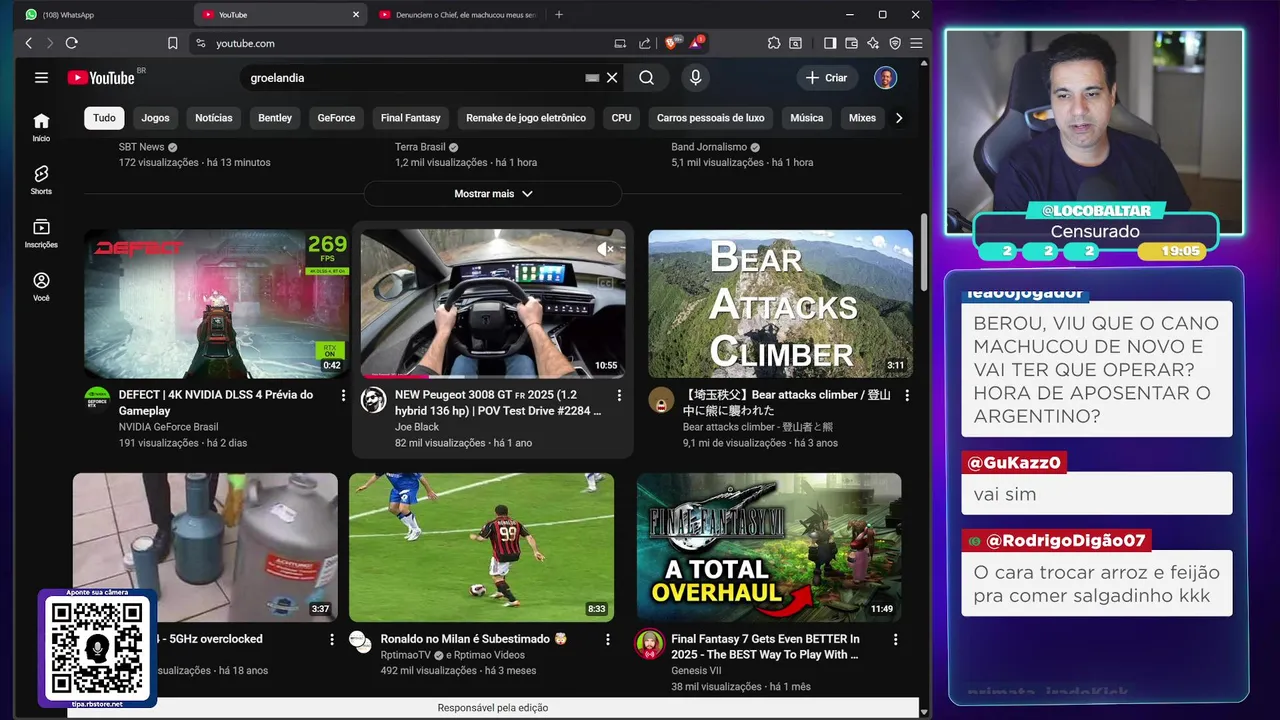The height and width of the screenshot is (720, 1280).
Task: Open Genesis VII channel link
Action: 696,671
